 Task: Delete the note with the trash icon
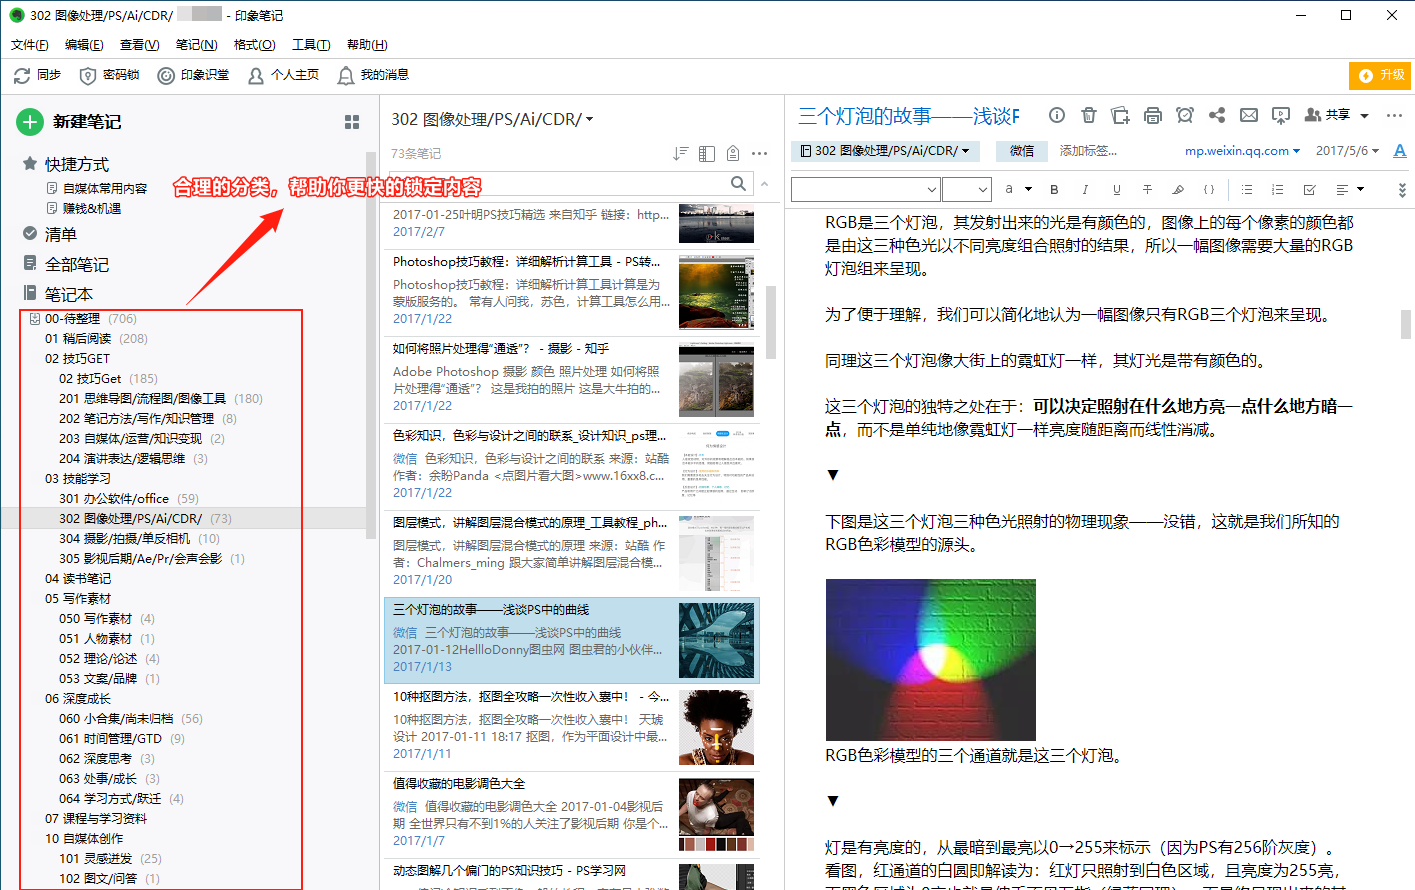point(1089,115)
